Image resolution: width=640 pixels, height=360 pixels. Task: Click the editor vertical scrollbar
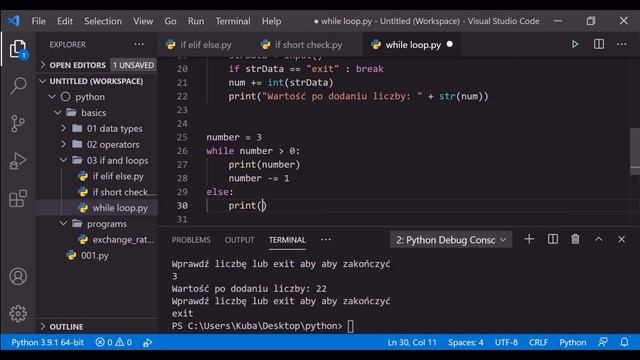coord(635,151)
